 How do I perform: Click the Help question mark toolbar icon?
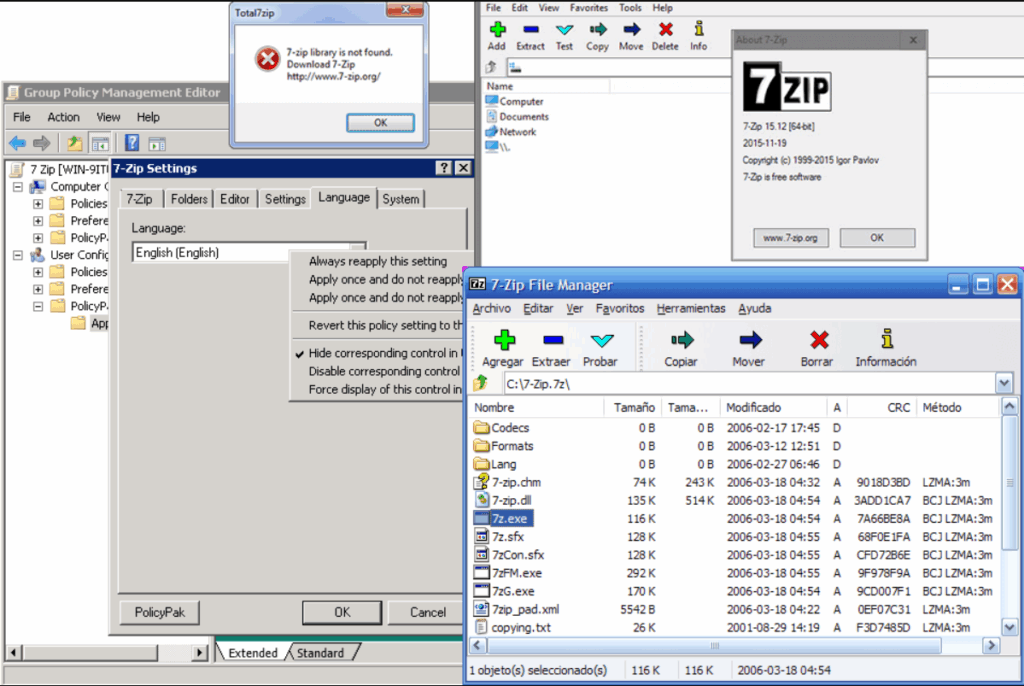point(132,142)
